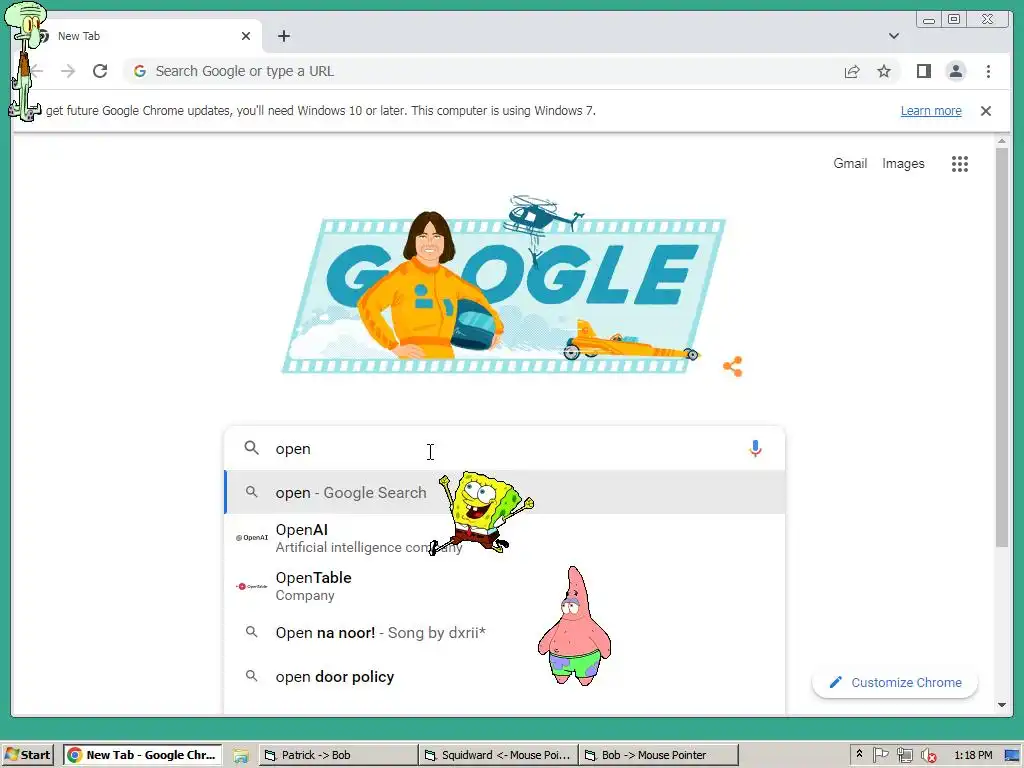Choose the open door policy suggestion
The image size is (1024, 768).
504,677
